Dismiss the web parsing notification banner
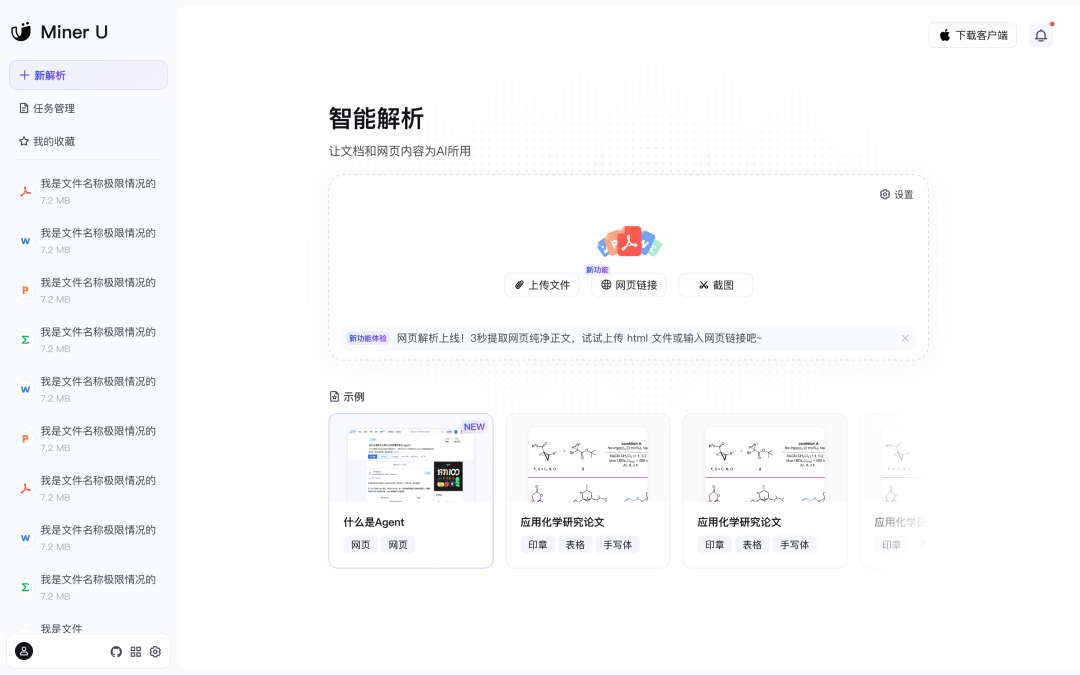The image size is (1080, 675). [905, 338]
